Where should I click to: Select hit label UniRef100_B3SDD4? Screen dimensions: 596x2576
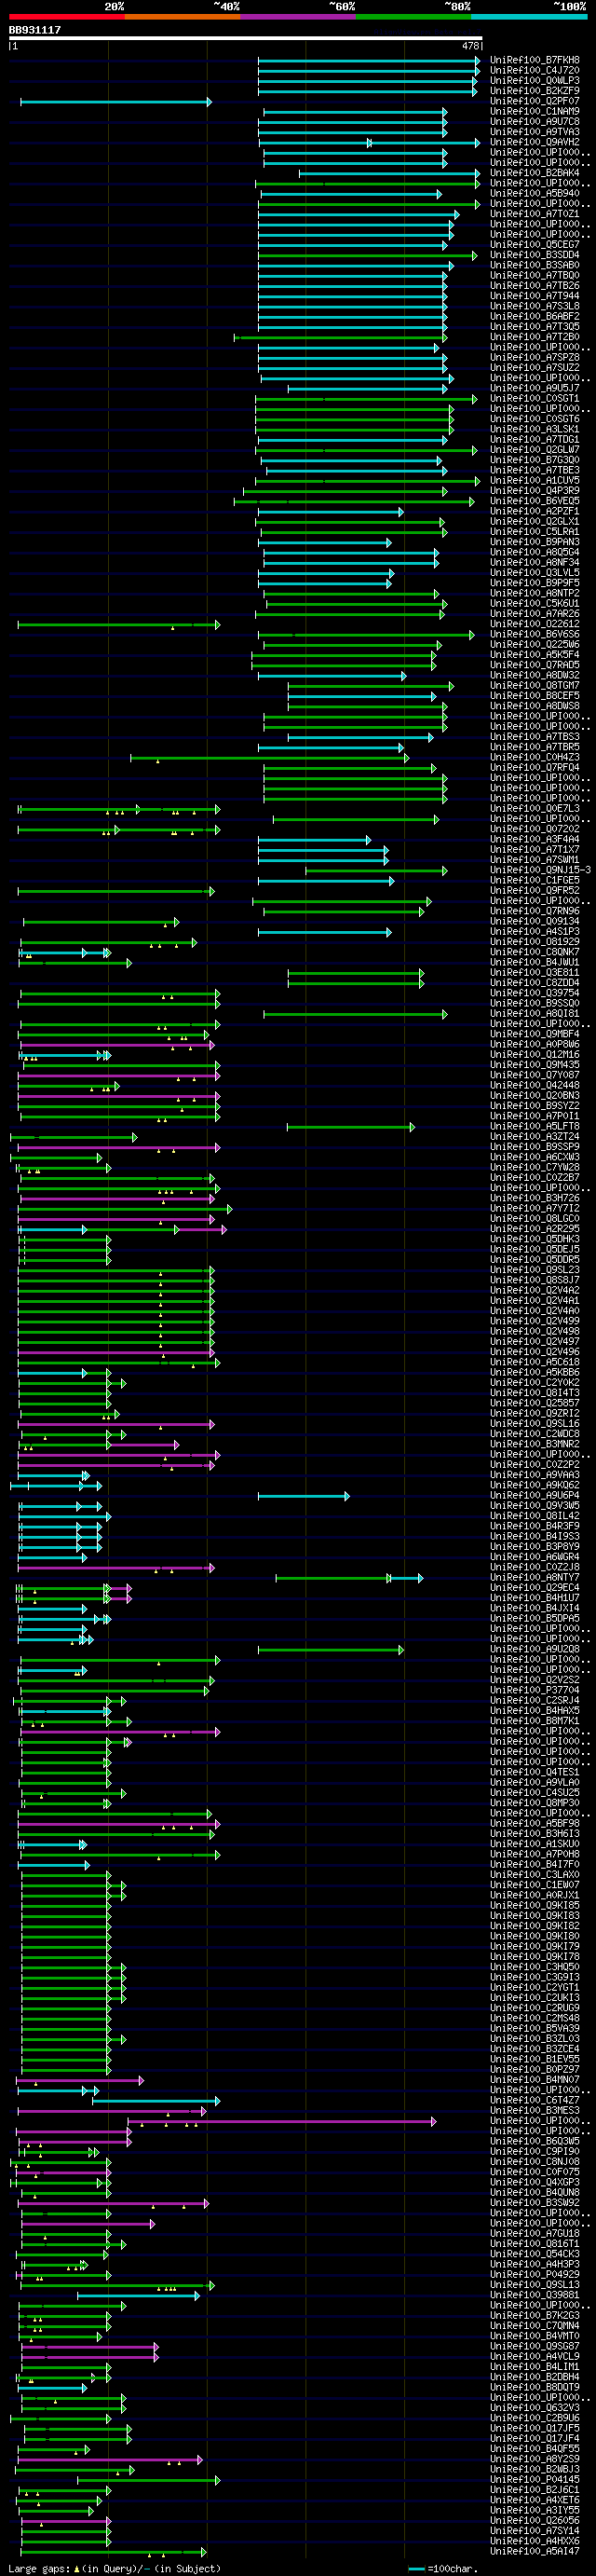(534, 255)
